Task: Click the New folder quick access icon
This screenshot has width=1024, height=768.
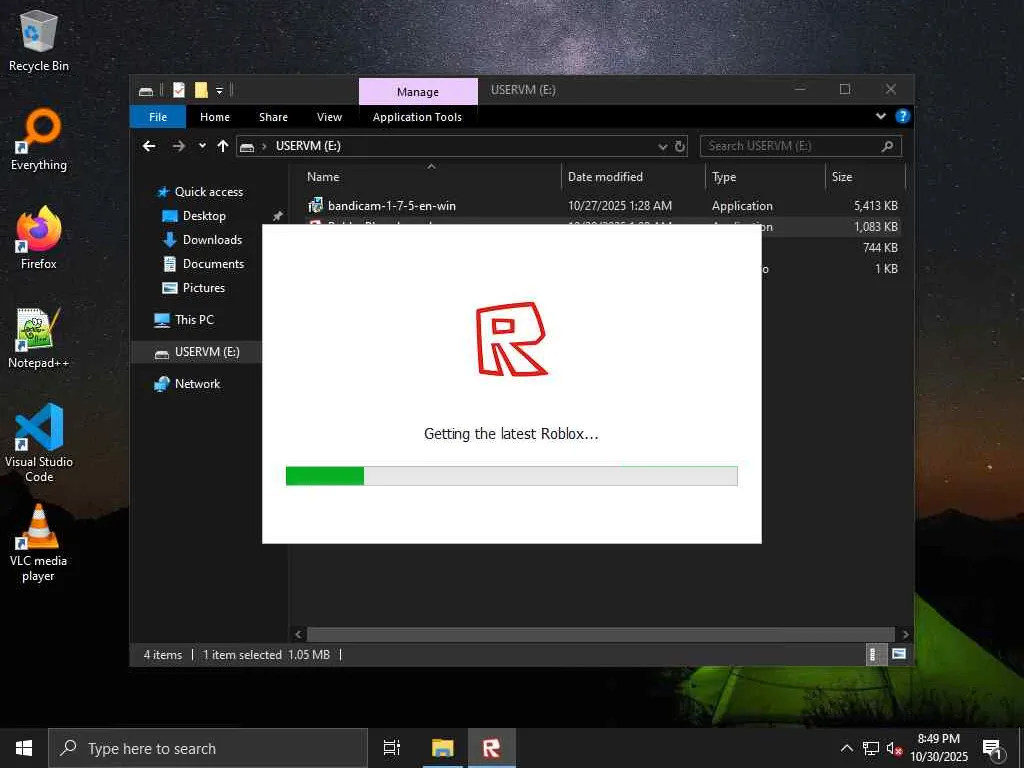Action: [x=201, y=90]
